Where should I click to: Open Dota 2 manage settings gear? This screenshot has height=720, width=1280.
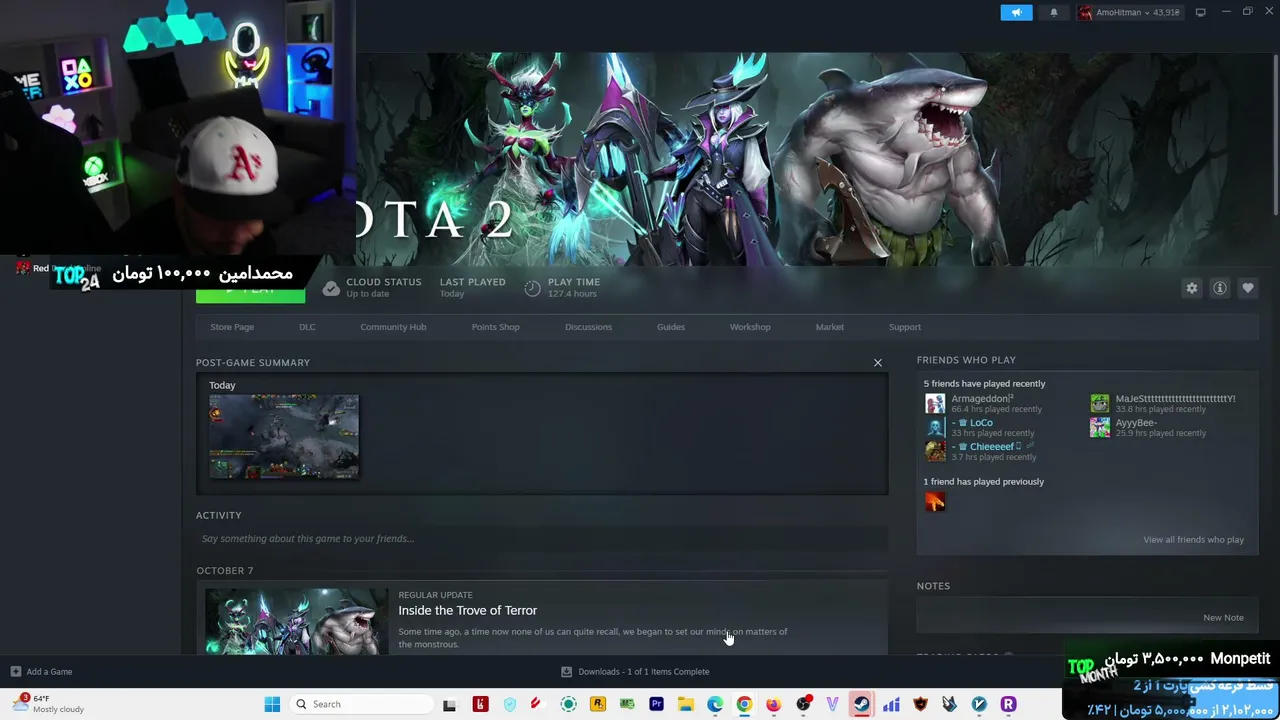tap(1191, 288)
